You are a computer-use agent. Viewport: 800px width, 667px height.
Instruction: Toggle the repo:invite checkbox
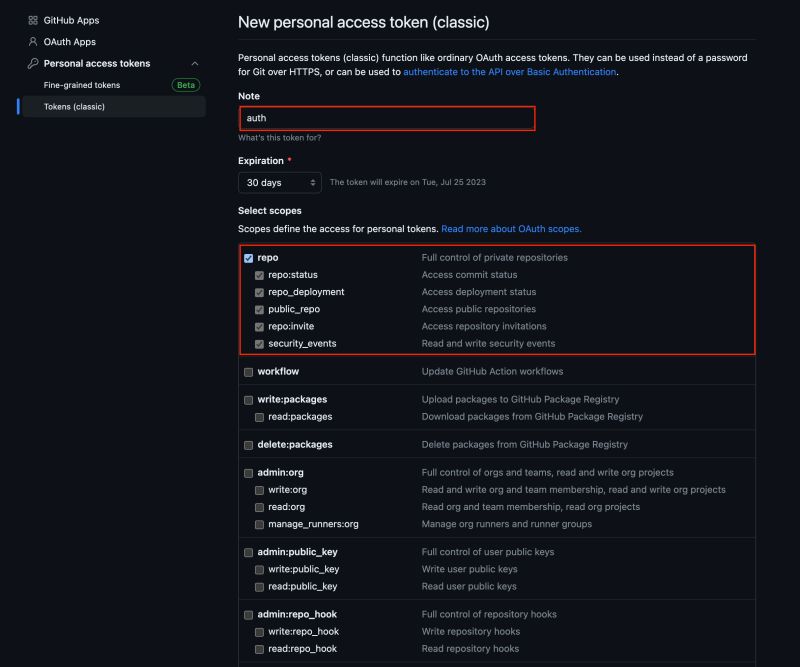[259, 327]
